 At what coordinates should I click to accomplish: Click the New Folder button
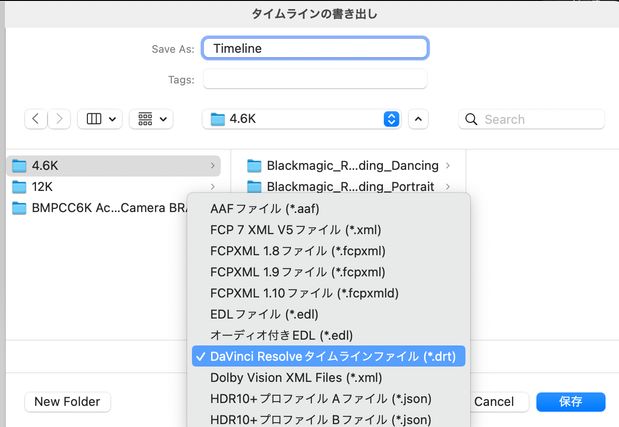[x=68, y=402]
